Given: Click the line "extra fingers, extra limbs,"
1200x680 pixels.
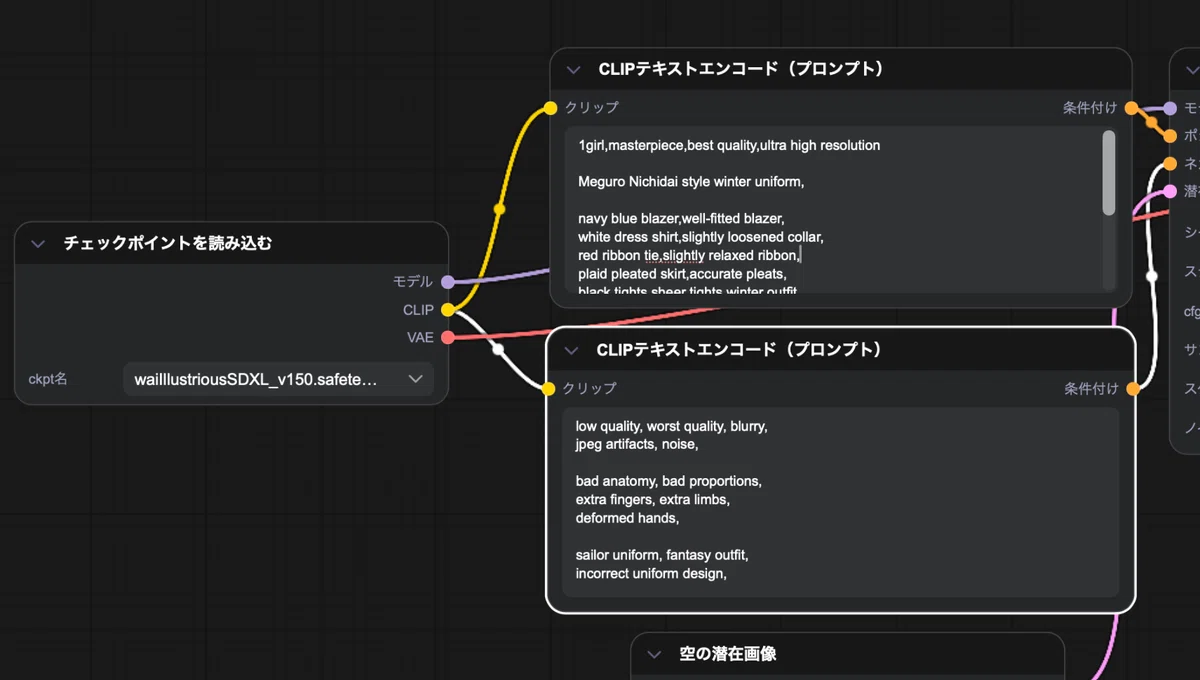Looking at the screenshot, I should tap(653, 499).
